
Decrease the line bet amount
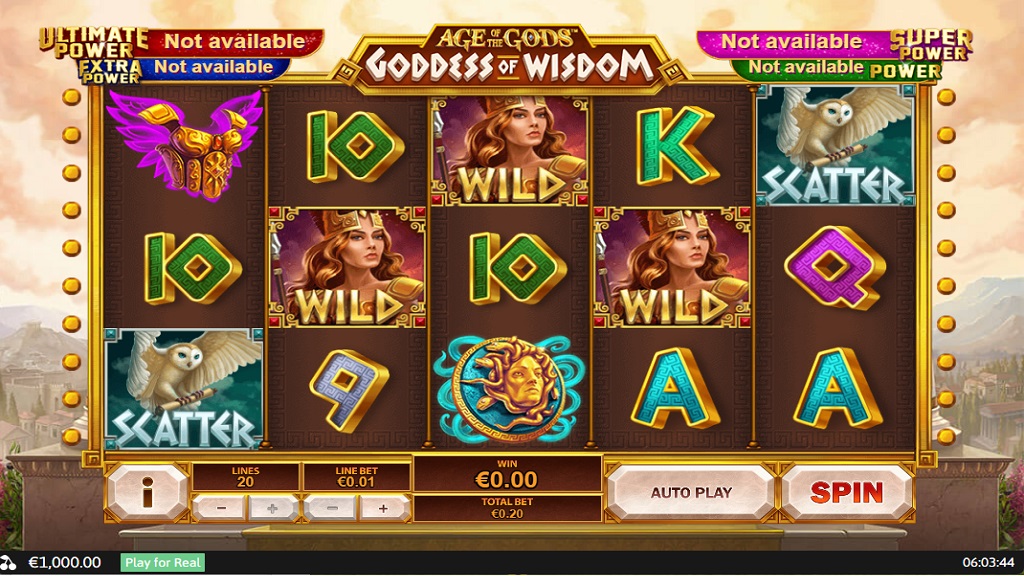click(332, 508)
